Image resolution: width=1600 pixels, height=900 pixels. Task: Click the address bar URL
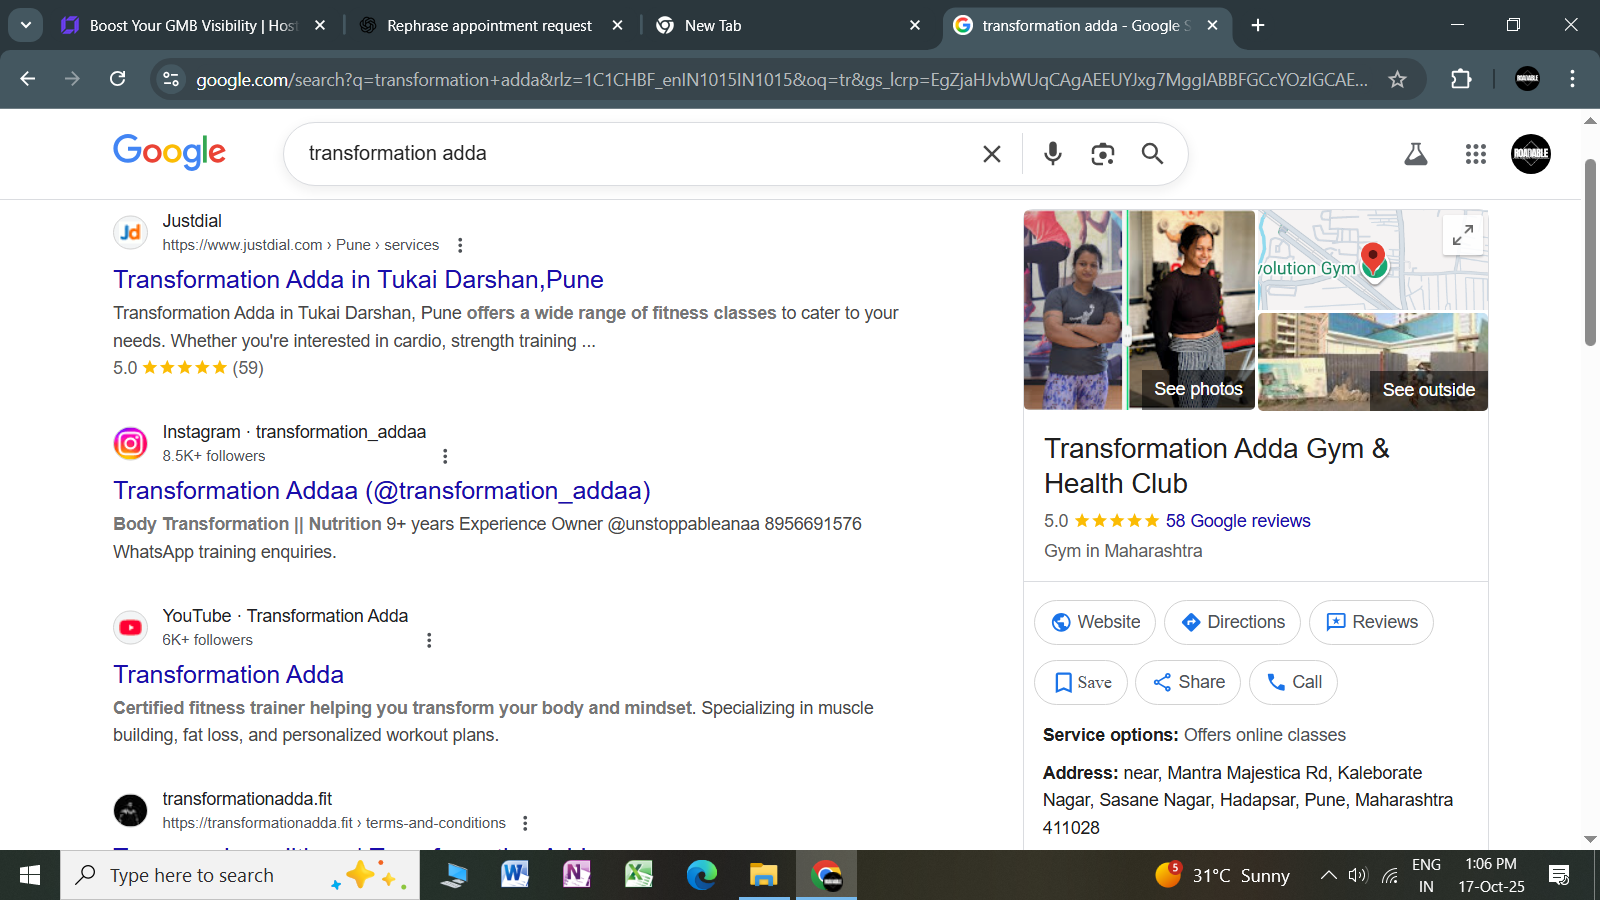pyautogui.click(x=782, y=80)
